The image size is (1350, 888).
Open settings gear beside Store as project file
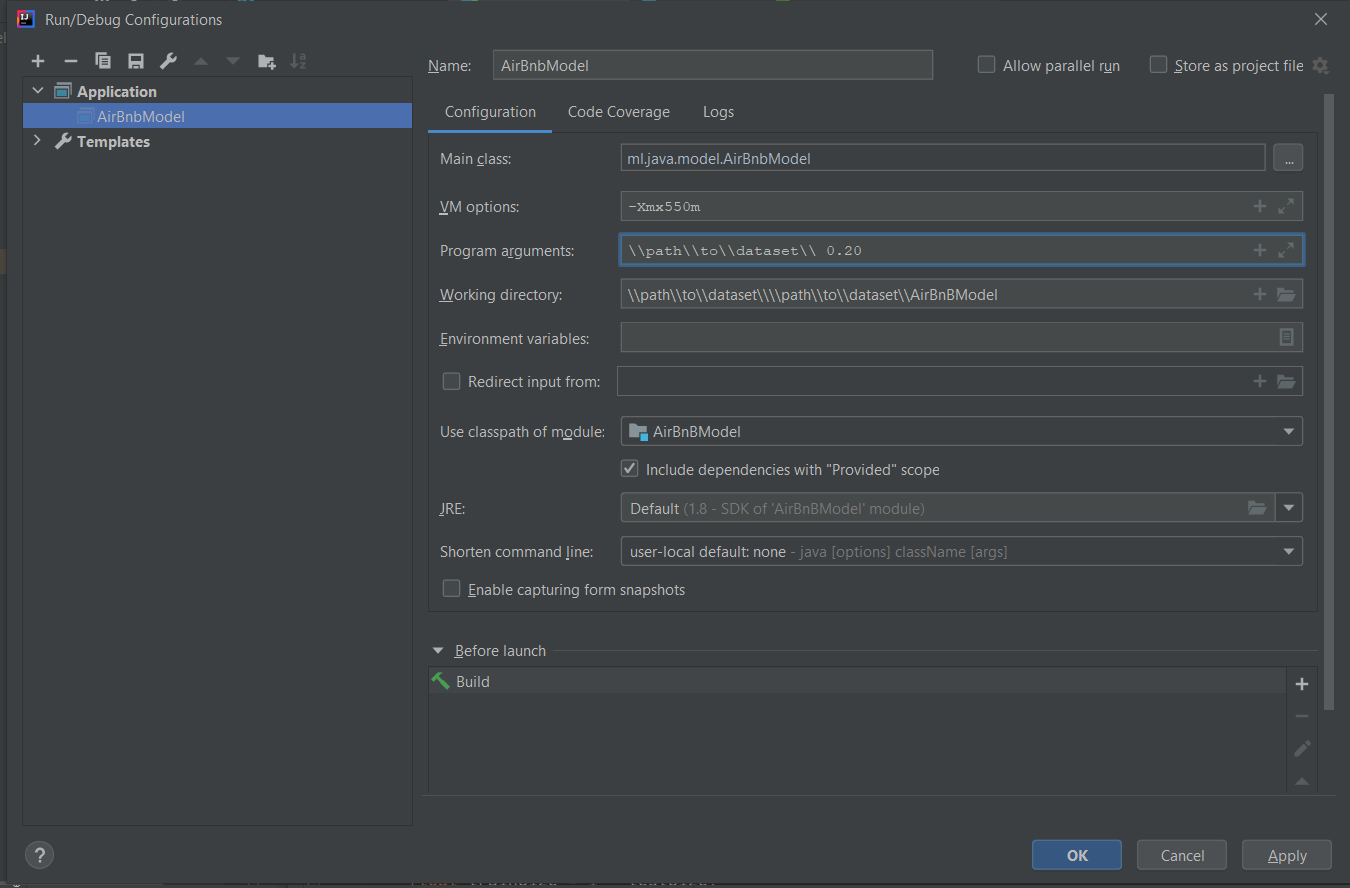tap(1321, 65)
